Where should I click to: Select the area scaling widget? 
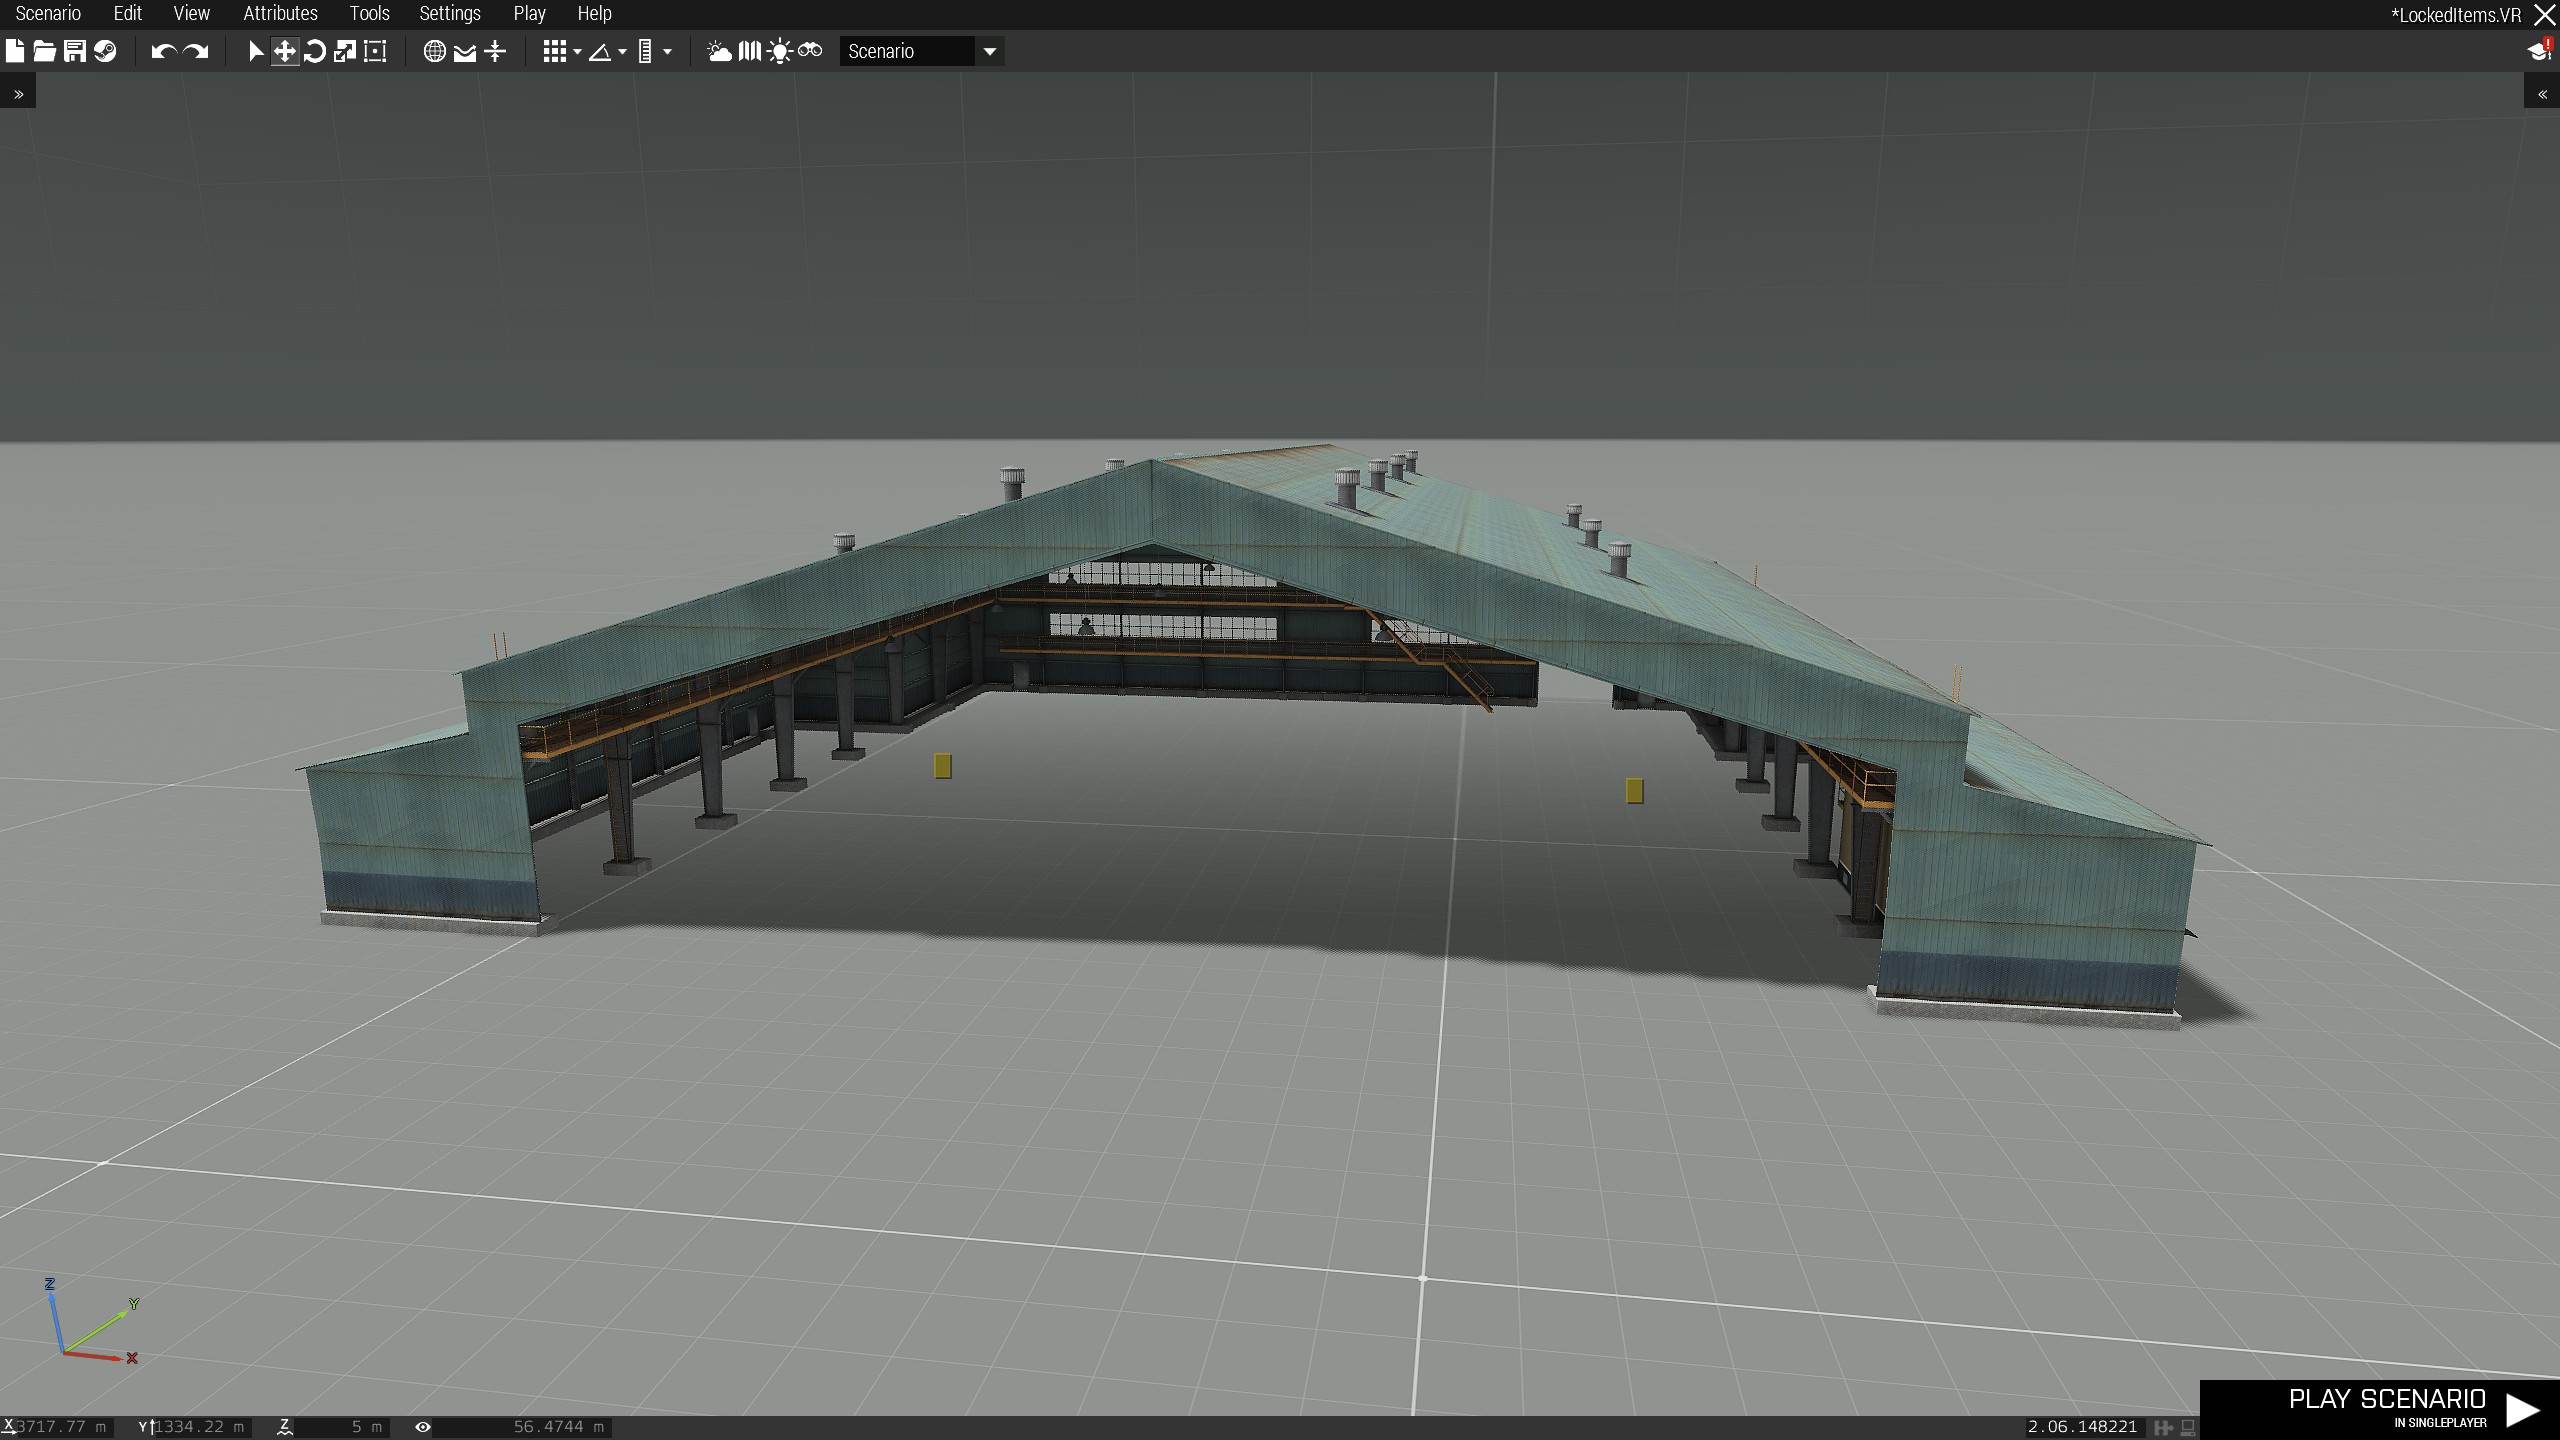(x=375, y=51)
